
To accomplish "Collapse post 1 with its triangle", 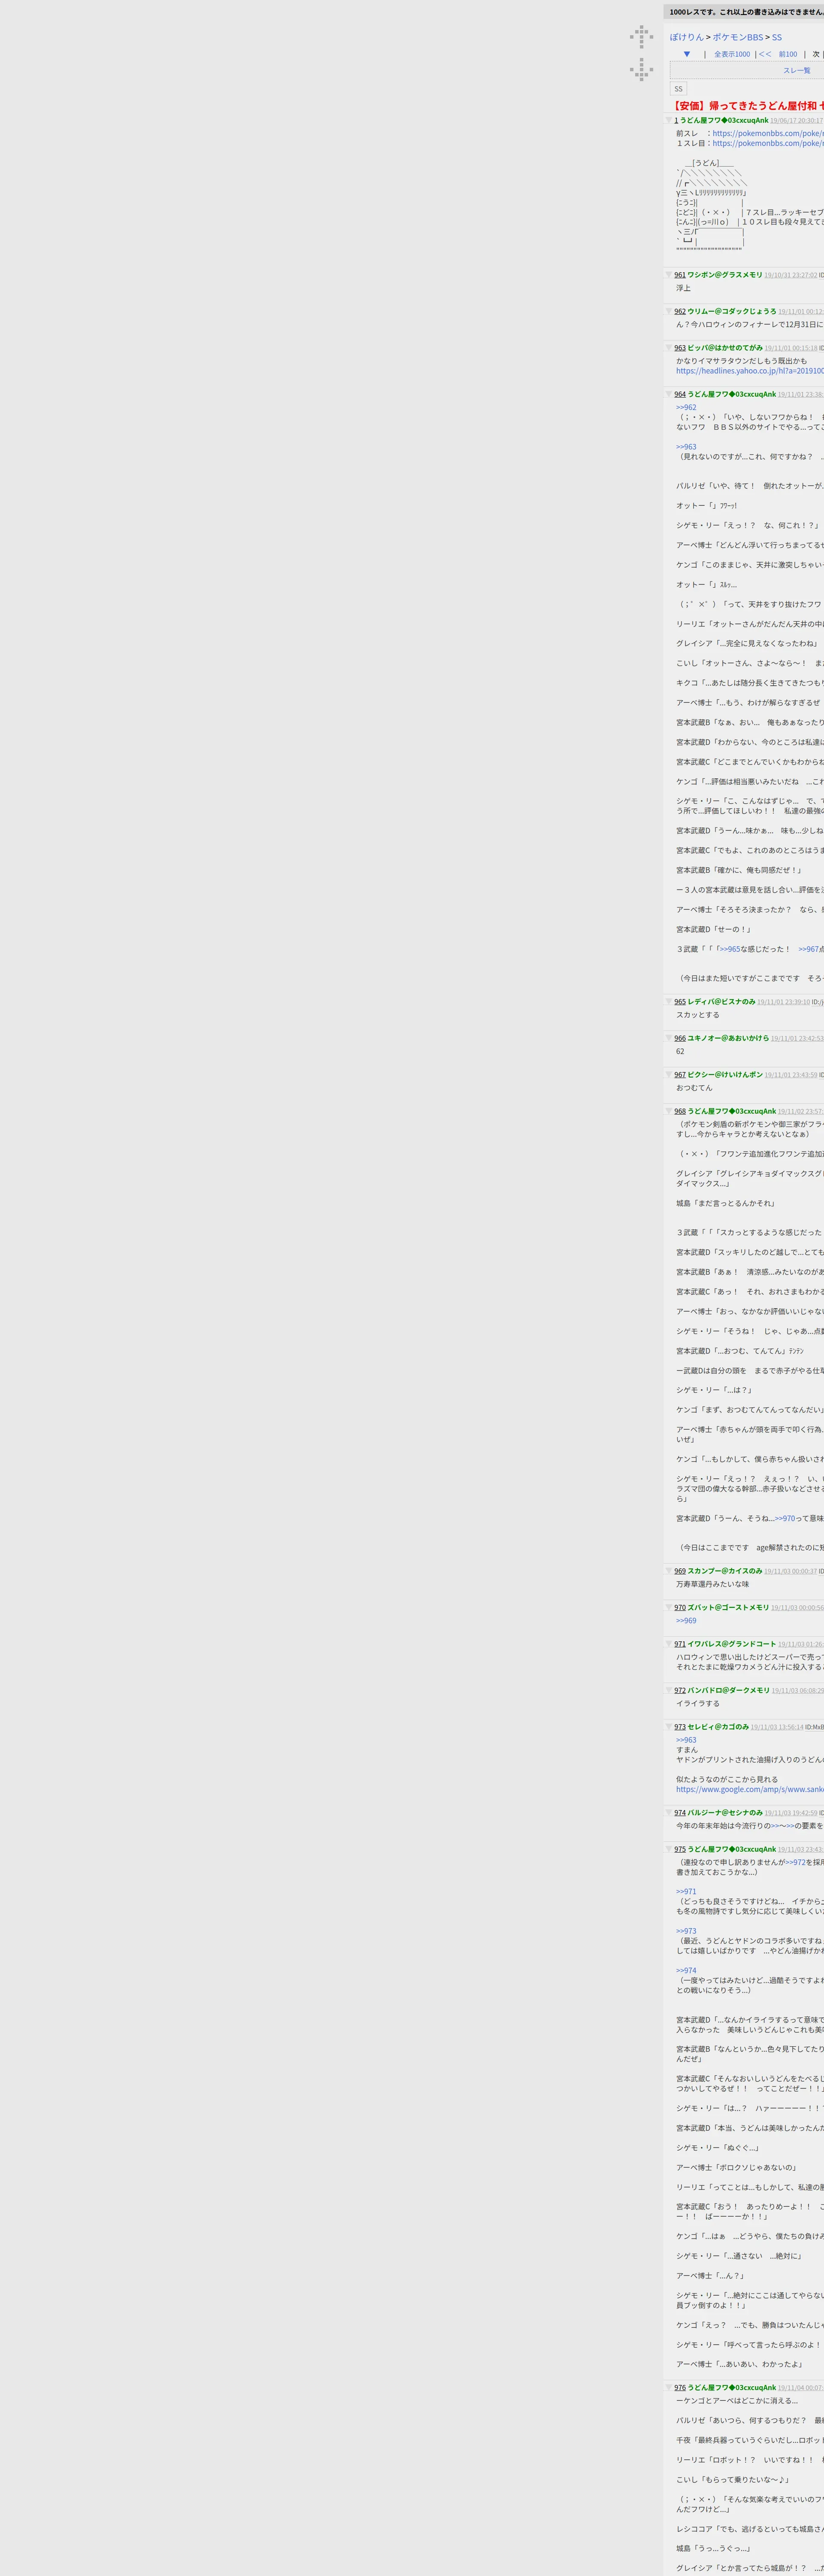I will [x=669, y=120].
